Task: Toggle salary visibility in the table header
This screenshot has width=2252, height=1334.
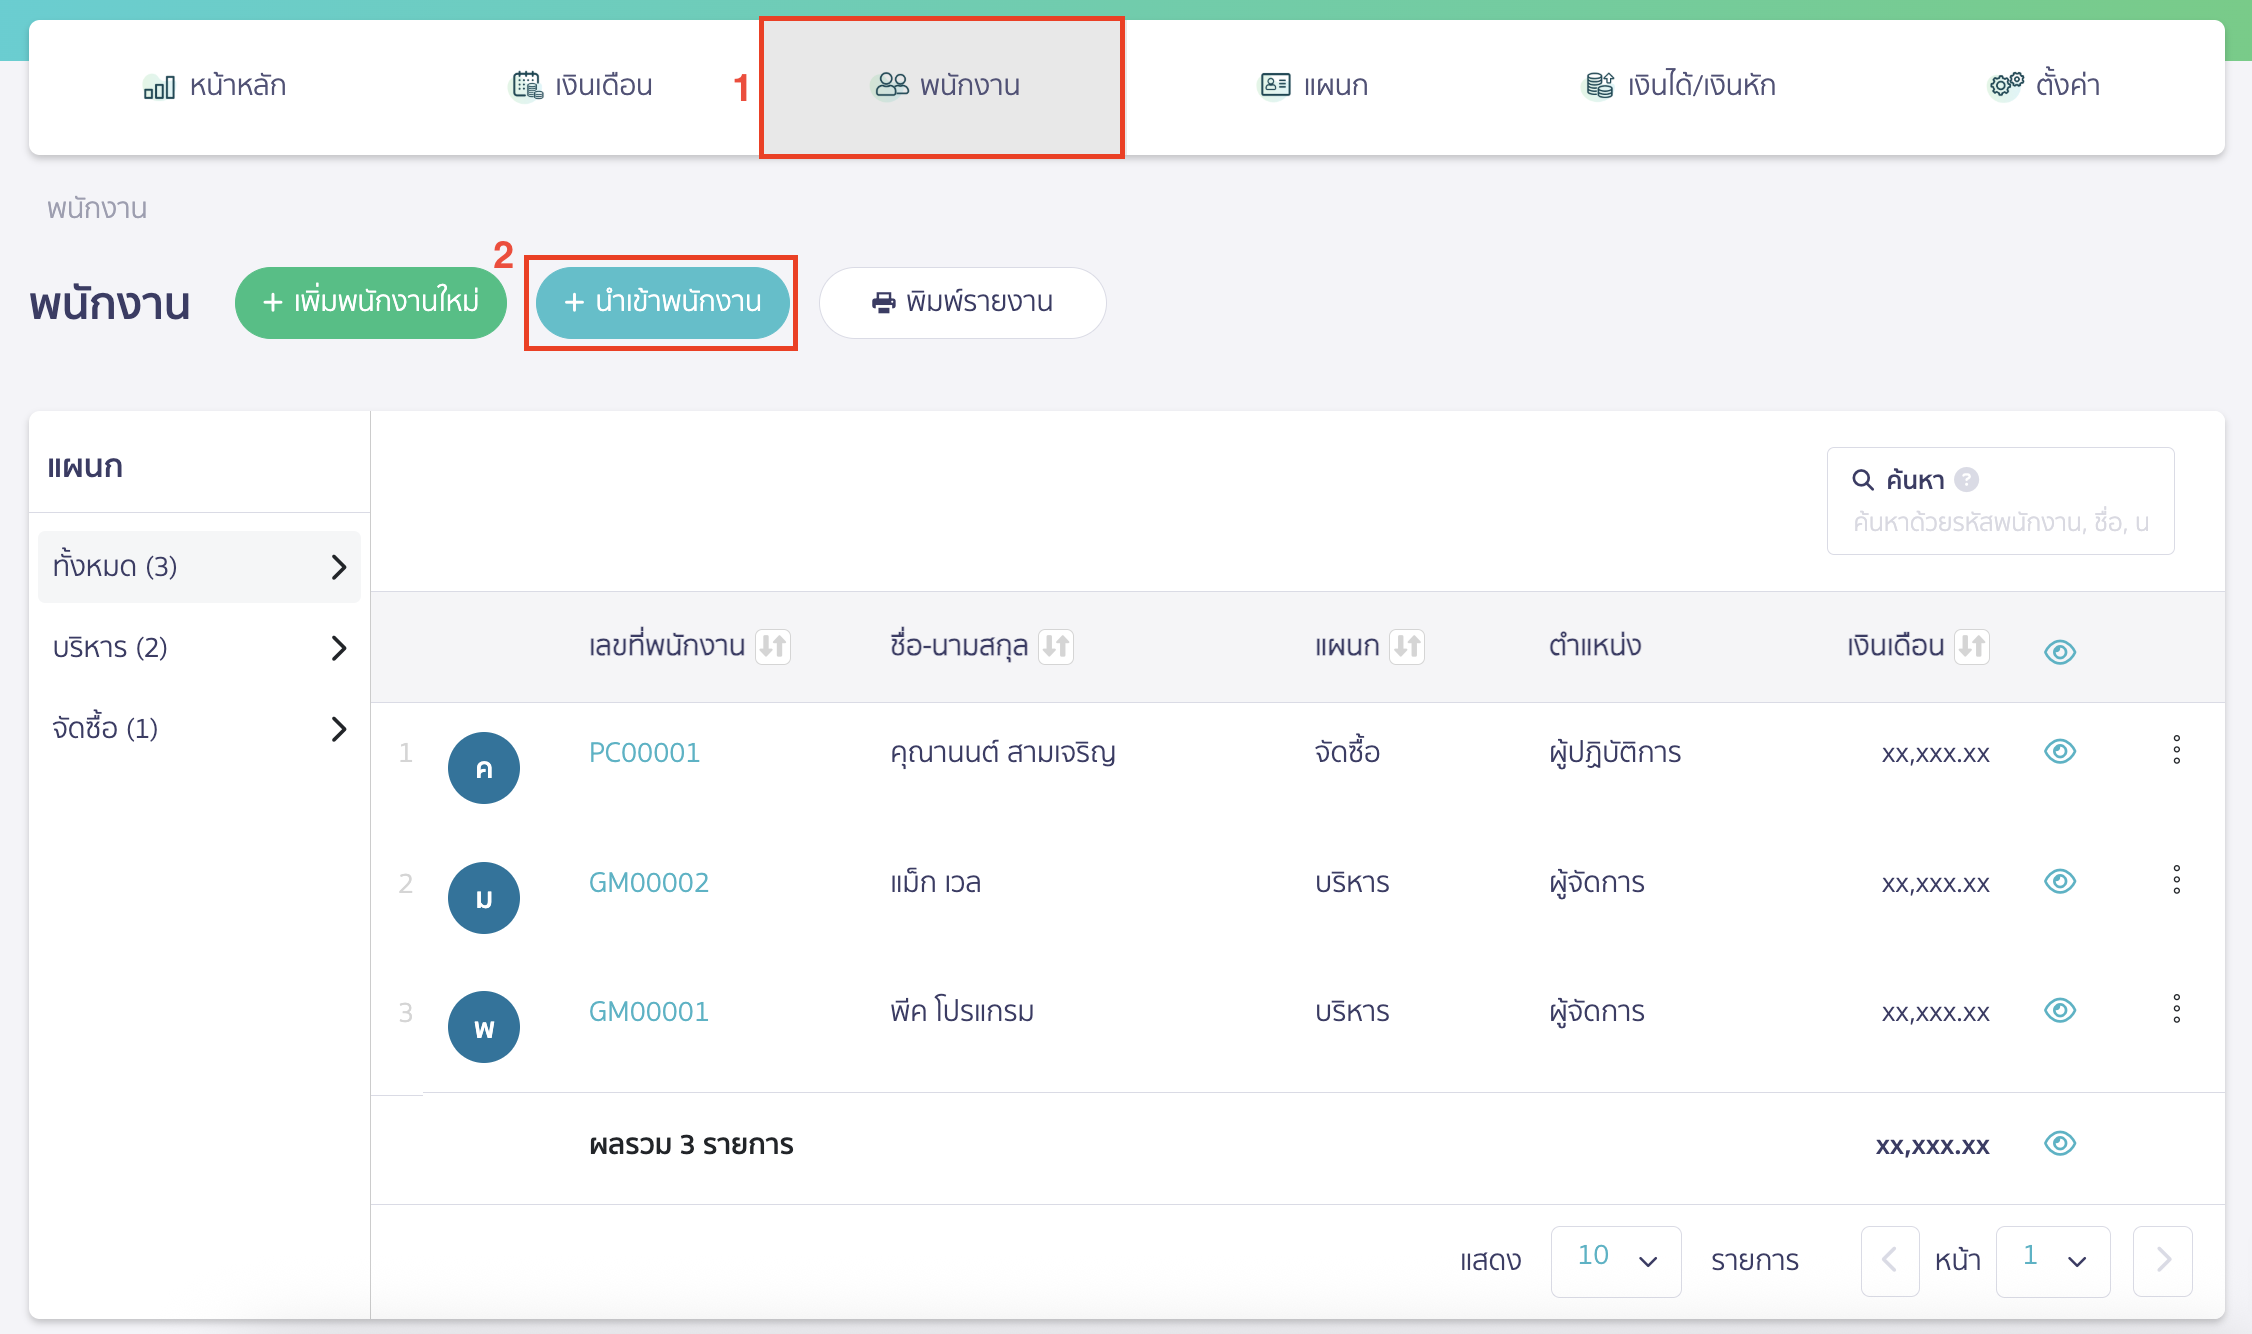Action: pos(2060,652)
